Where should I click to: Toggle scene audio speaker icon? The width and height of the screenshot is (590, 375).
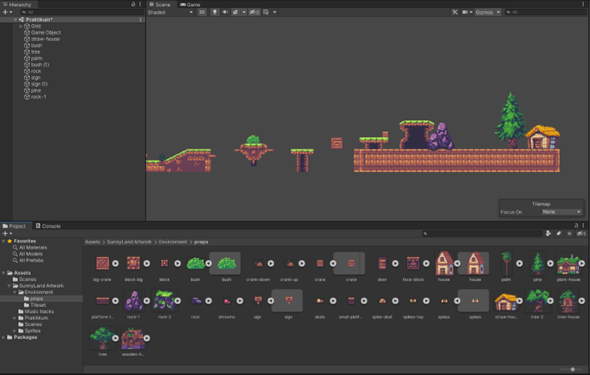[x=225, y=12]
